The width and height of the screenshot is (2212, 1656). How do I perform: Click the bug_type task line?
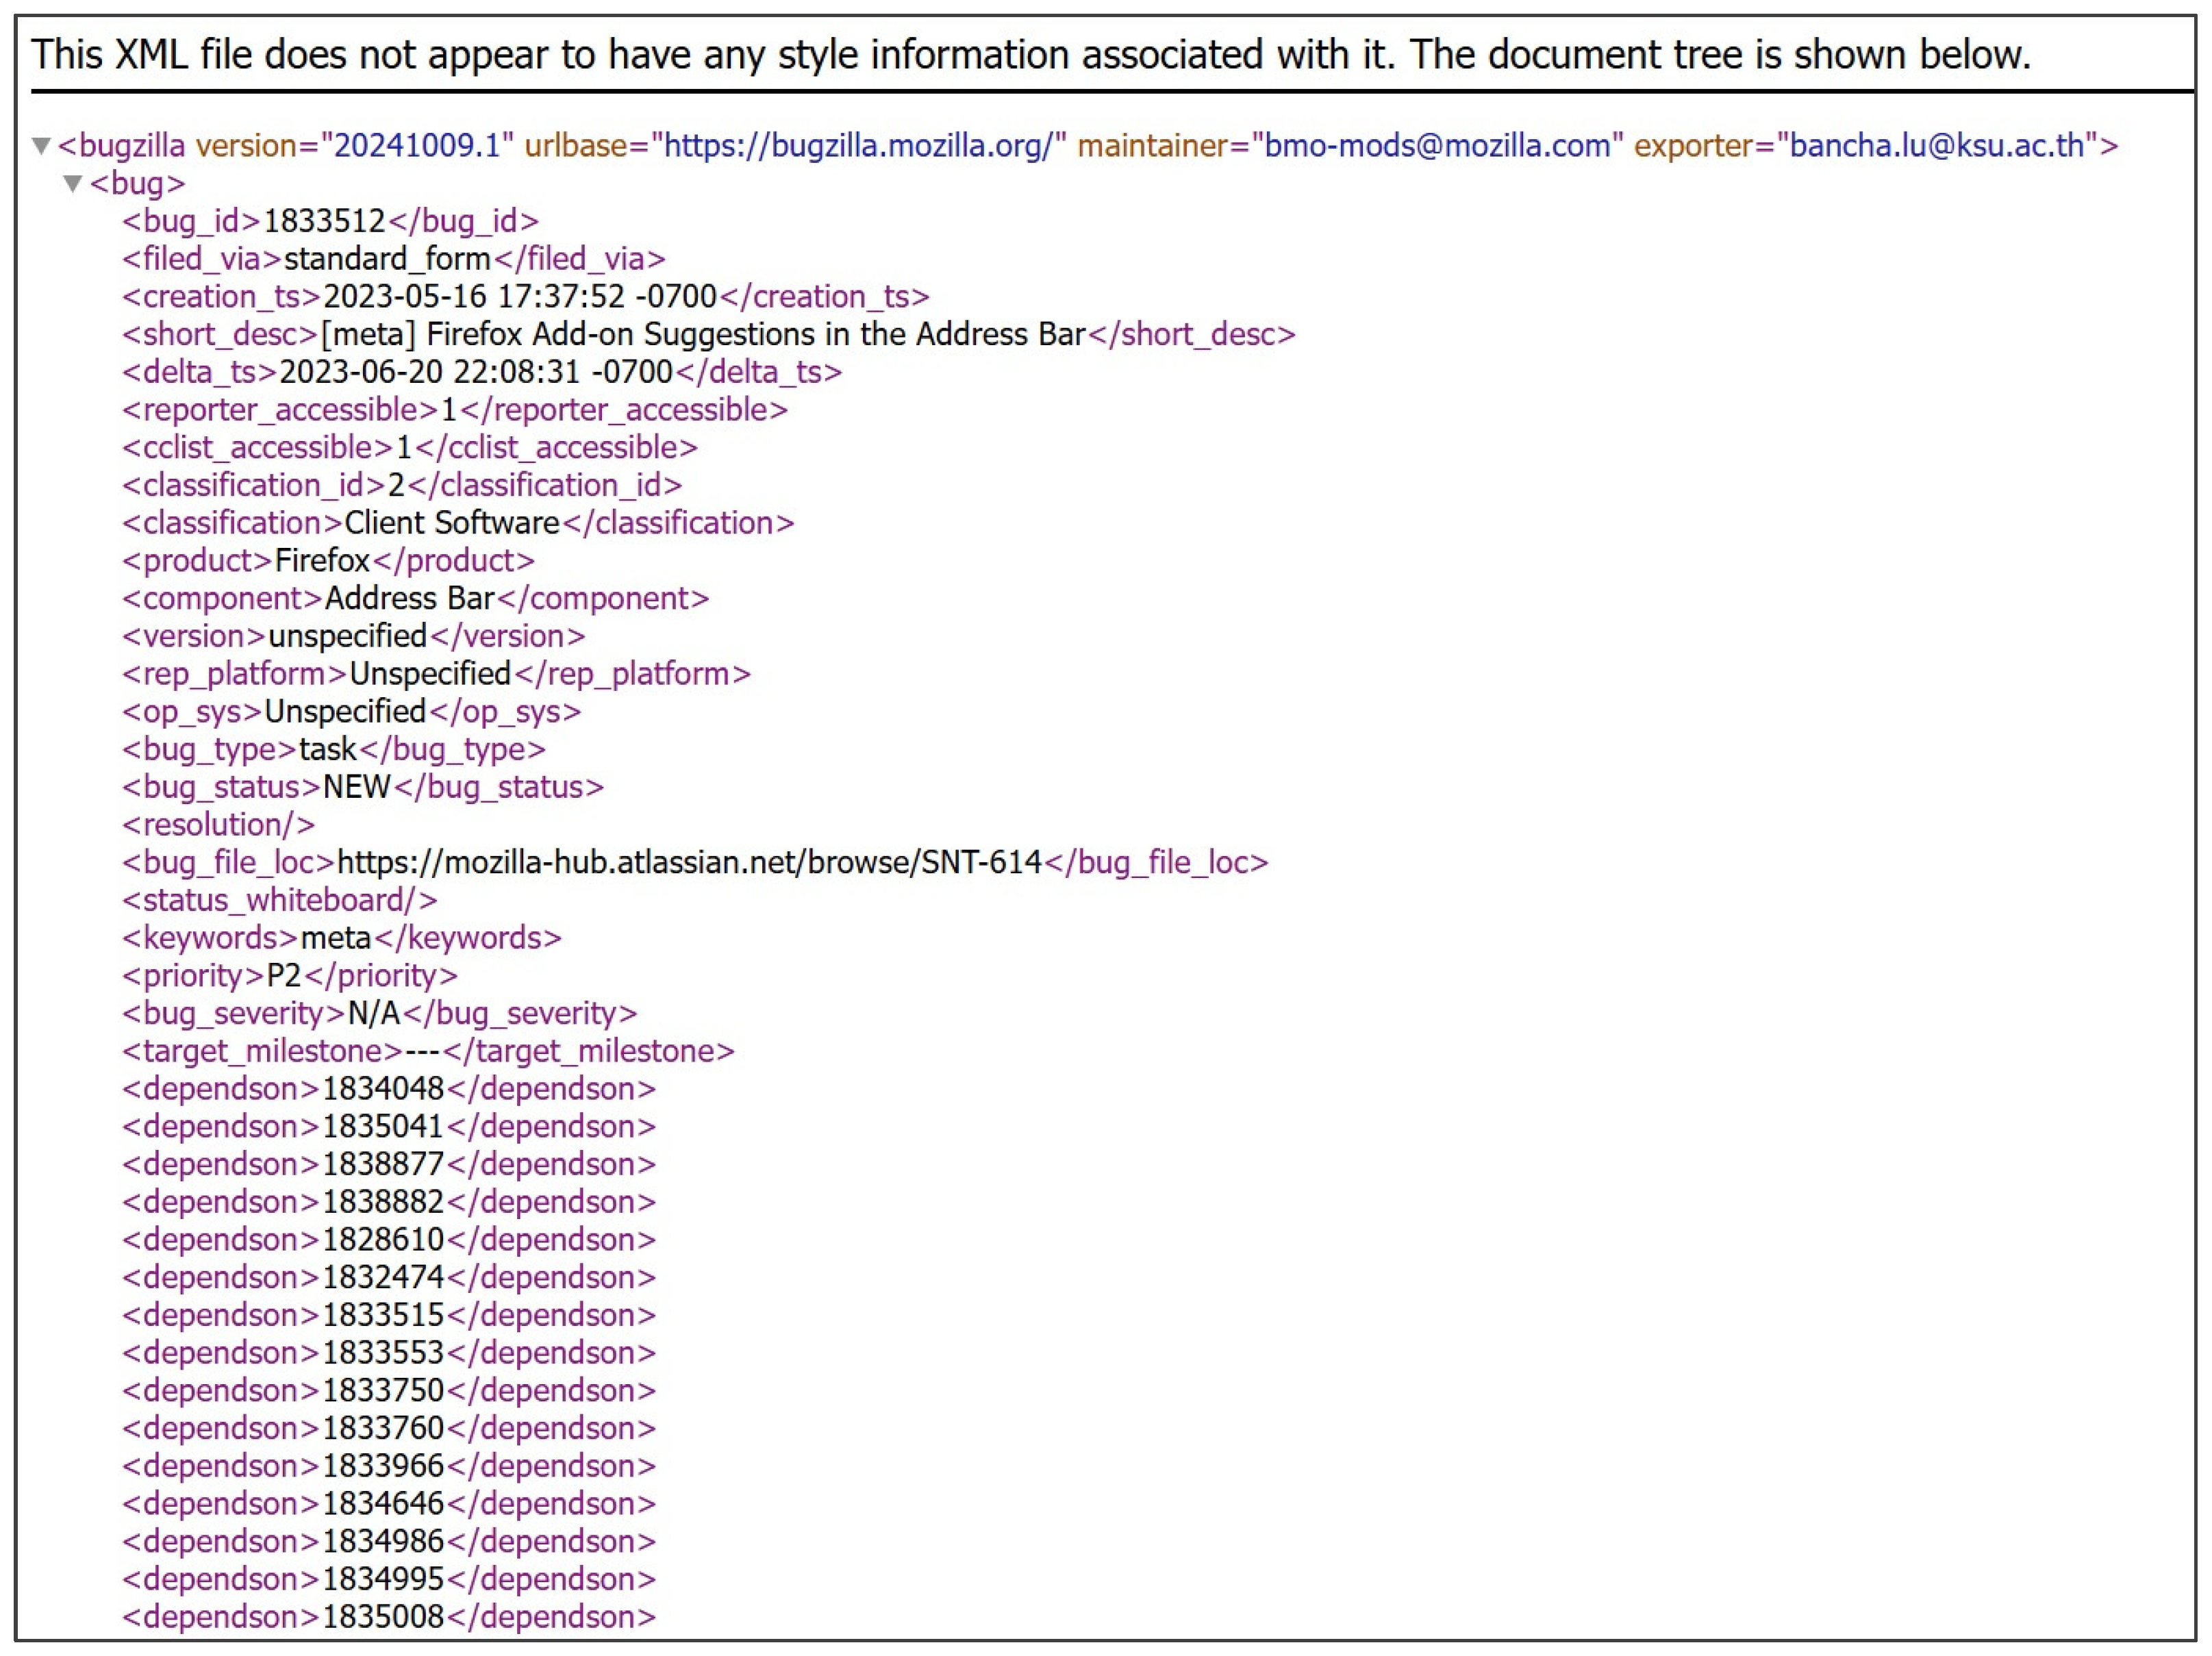tap(334, 749)
